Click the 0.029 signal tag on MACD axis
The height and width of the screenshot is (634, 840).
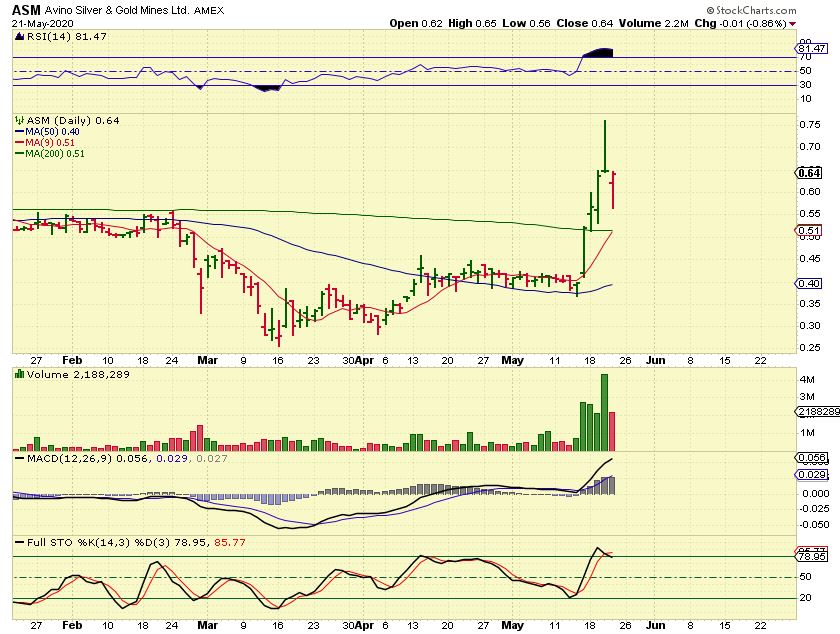[812, 475]
